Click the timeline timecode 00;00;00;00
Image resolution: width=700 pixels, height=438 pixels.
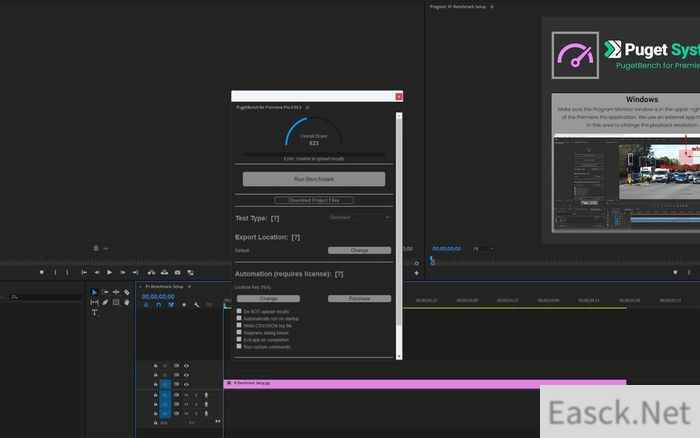(x=158, y=296)
